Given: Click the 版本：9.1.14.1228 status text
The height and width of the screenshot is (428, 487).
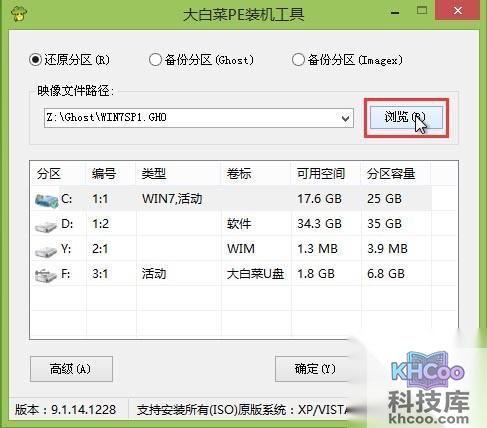Looking at the screenshot, I should tap(65, 410).
